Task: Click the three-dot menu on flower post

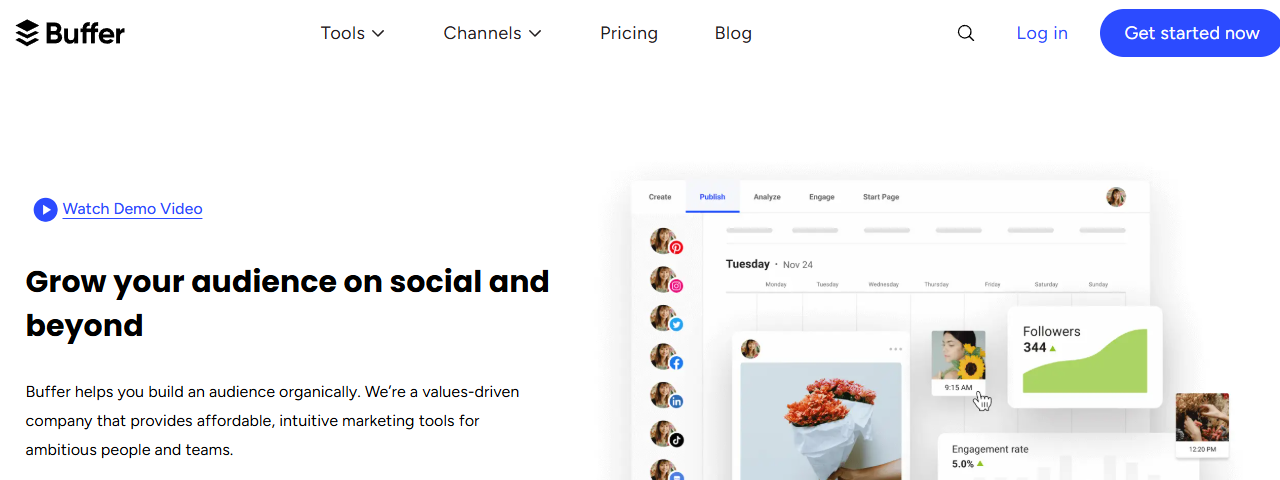Action: 895,349
